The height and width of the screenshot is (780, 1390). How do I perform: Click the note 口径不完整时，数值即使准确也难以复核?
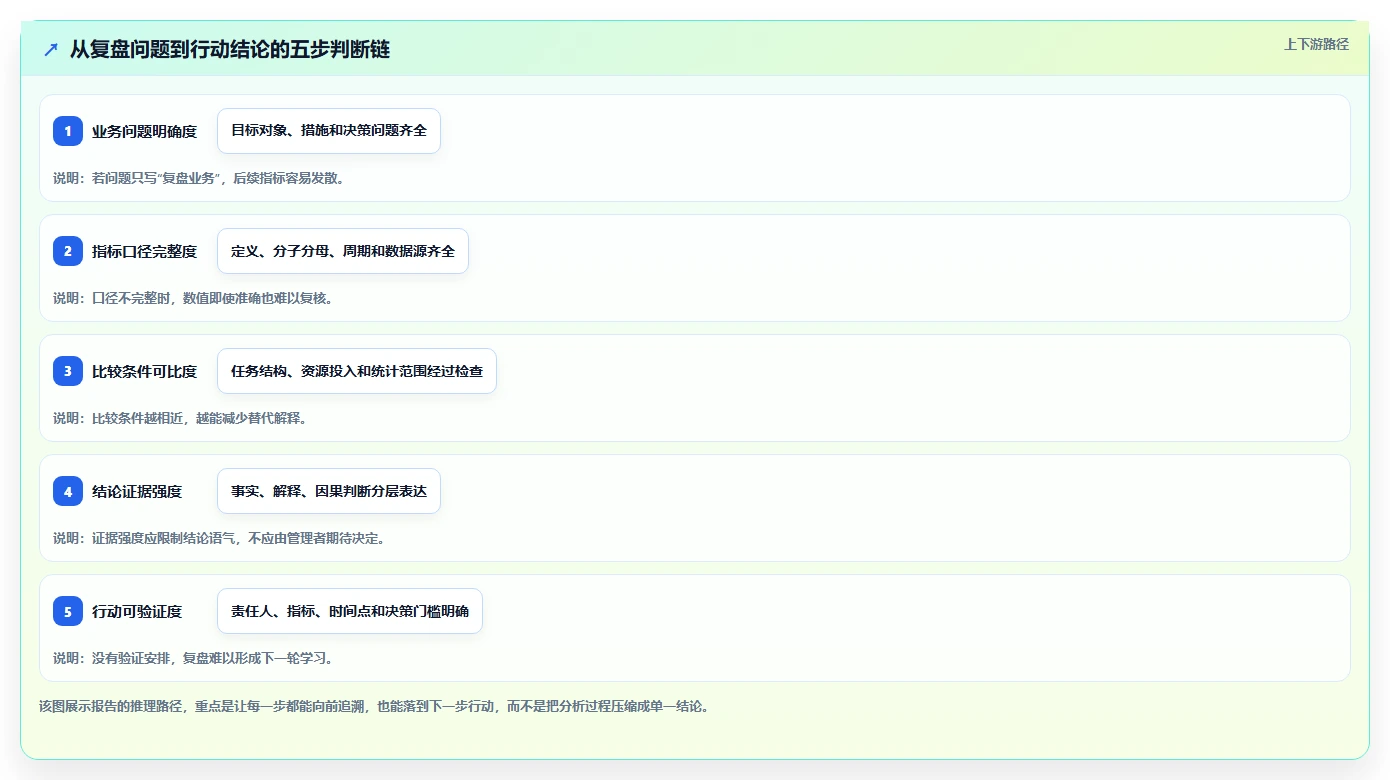(193, 298)
